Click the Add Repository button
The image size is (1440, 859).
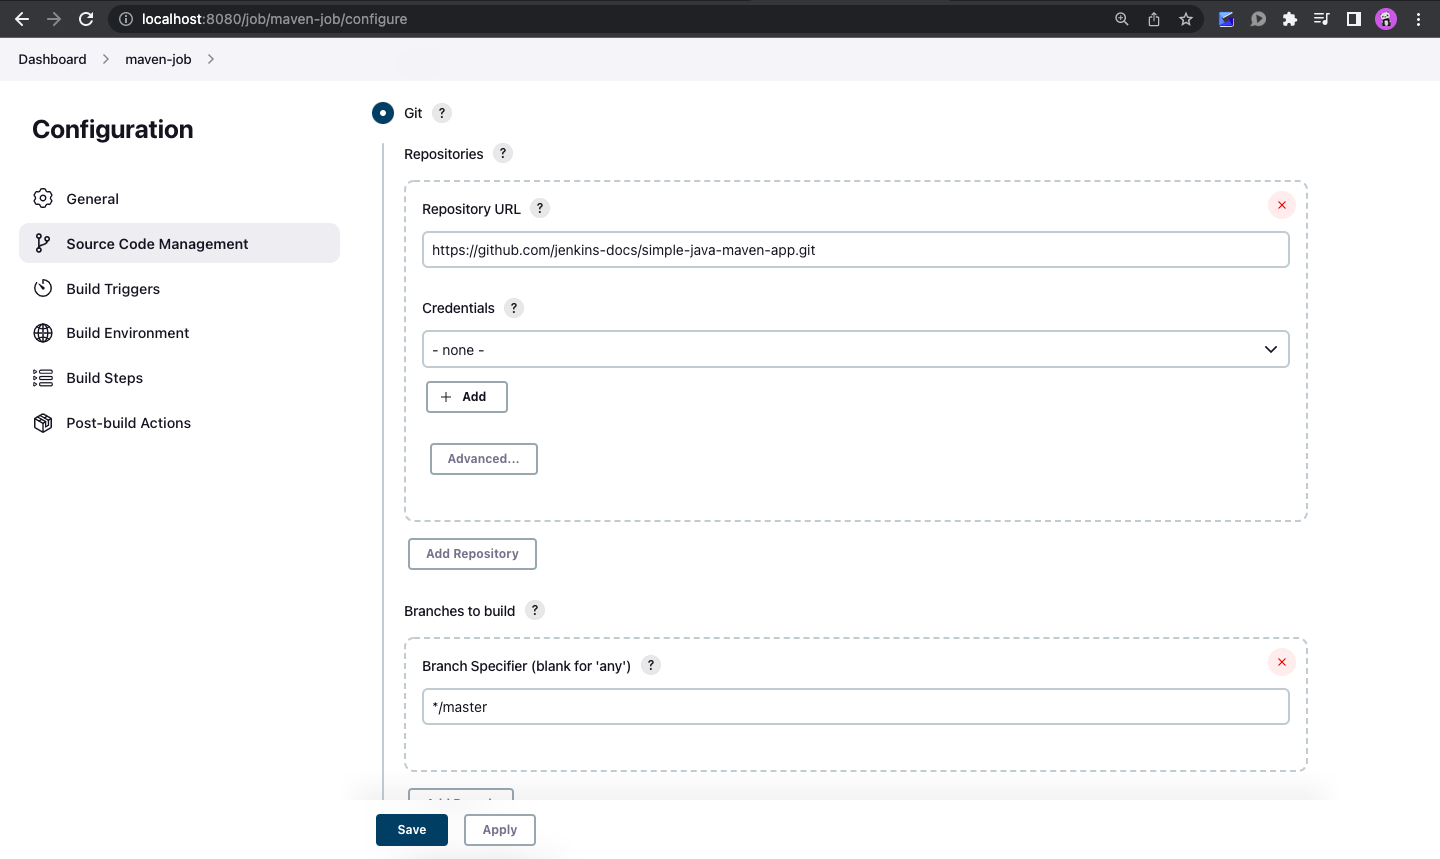point(472,553)
